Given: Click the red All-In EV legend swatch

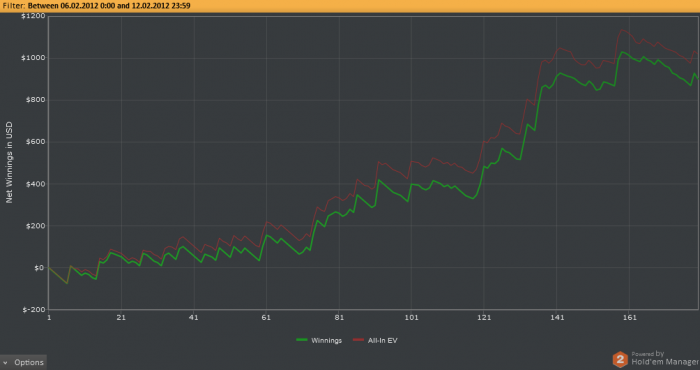Looking at the screenshot, I should tap(358, 340).
